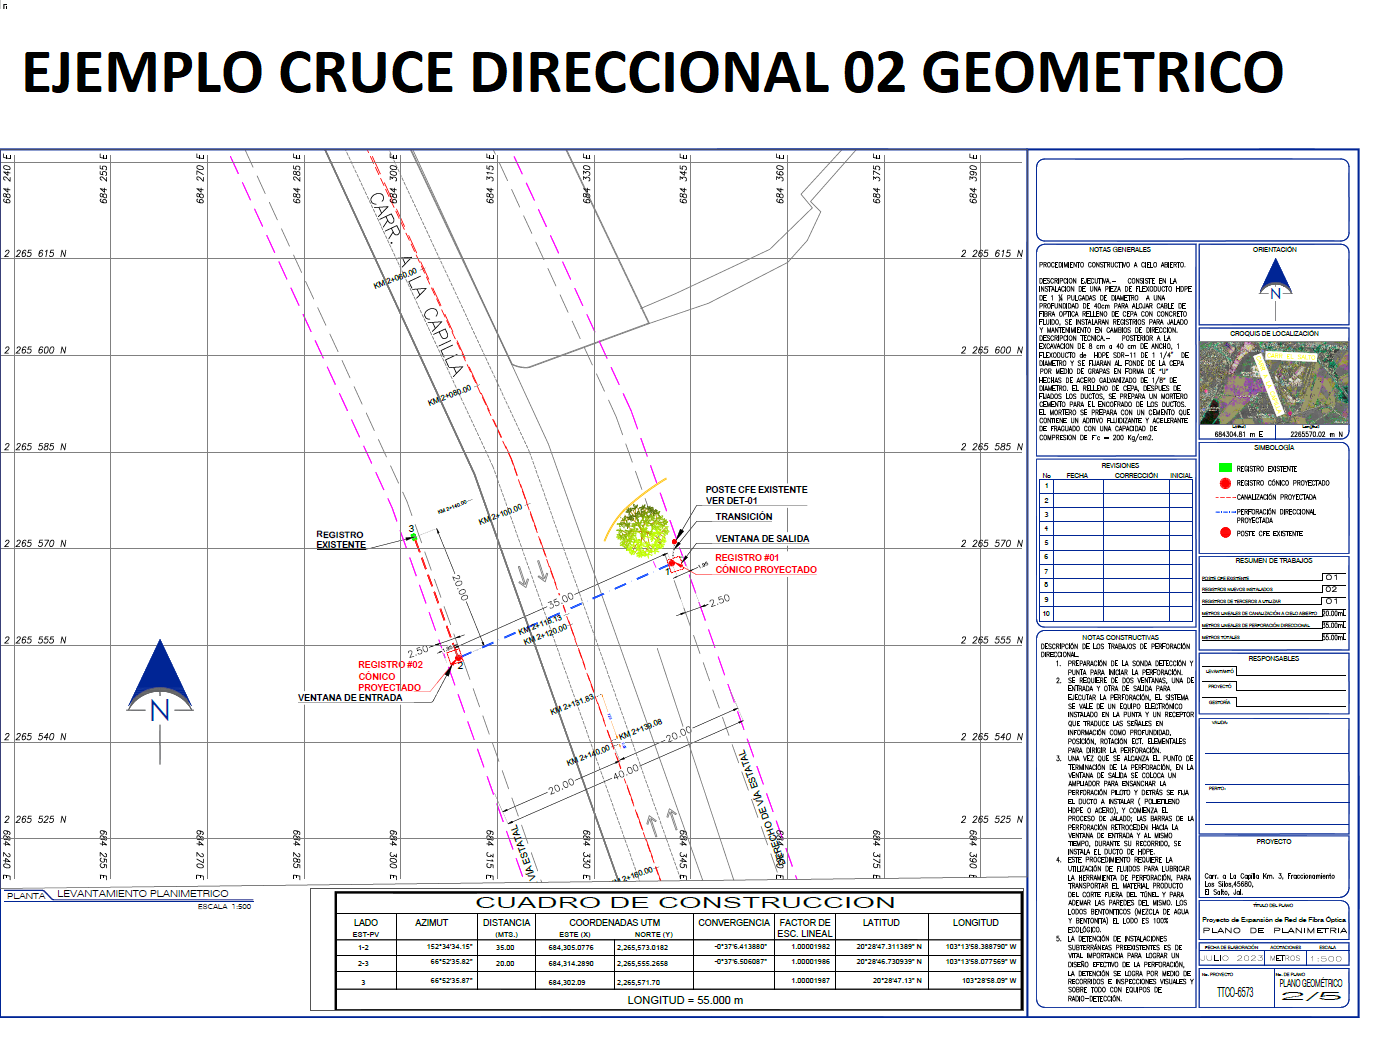Click the CARR. A LA CAPILLA road name
Image resolution: width=1376 pixels, height=1040 pixels.
tap(416, 284)
